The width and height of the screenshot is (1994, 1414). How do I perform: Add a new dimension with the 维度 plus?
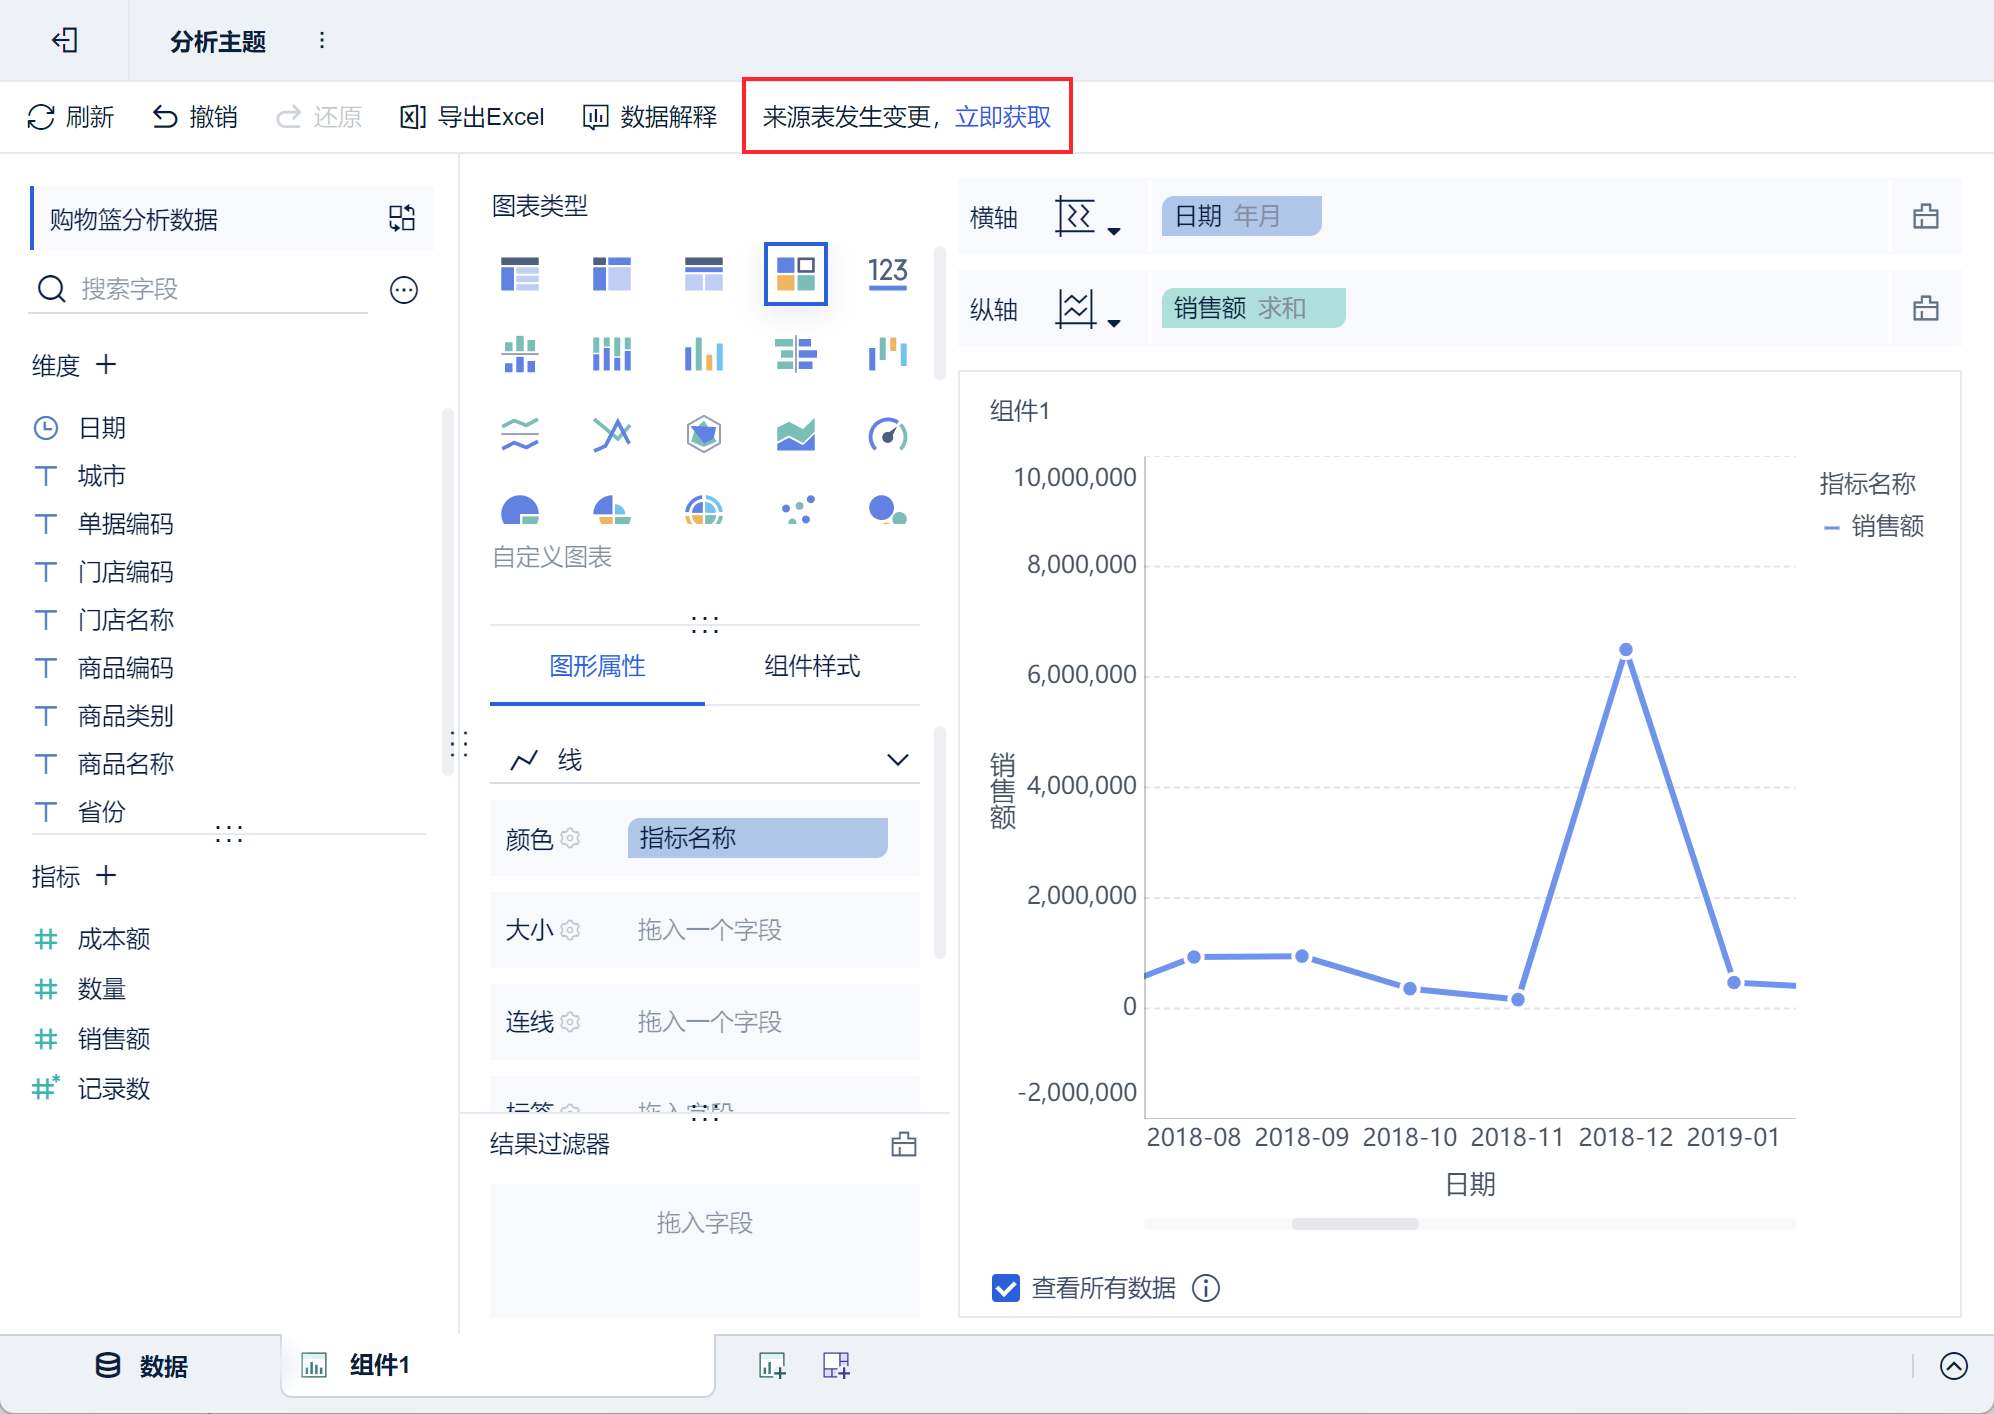(x=106, y=365)
